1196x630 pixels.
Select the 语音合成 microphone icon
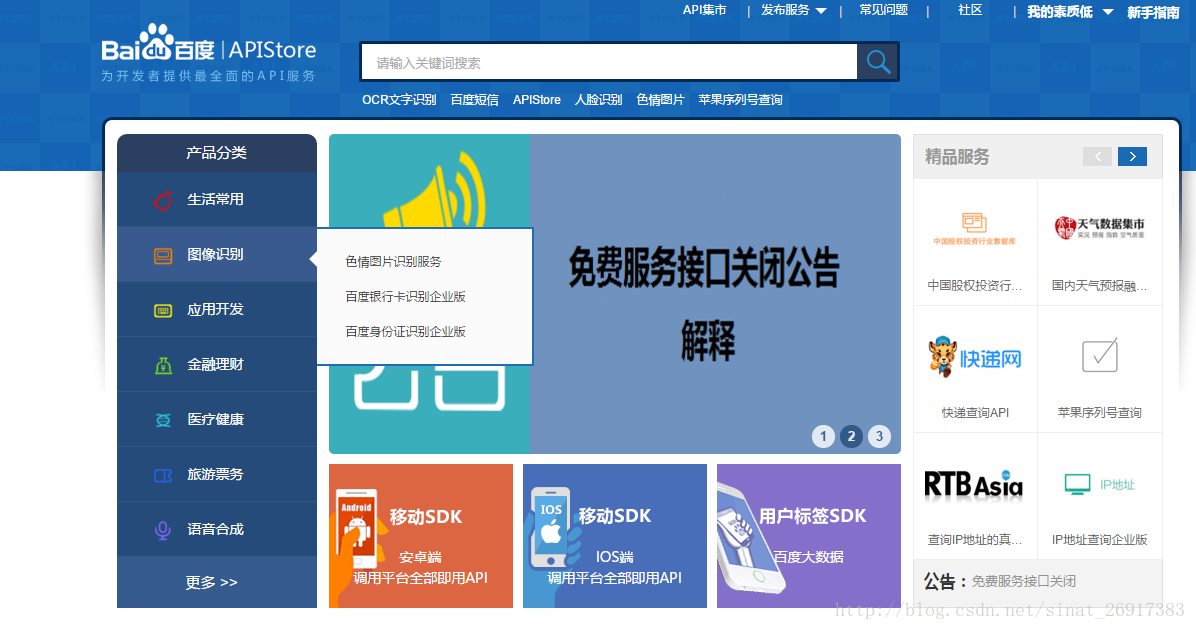[162, 530]
